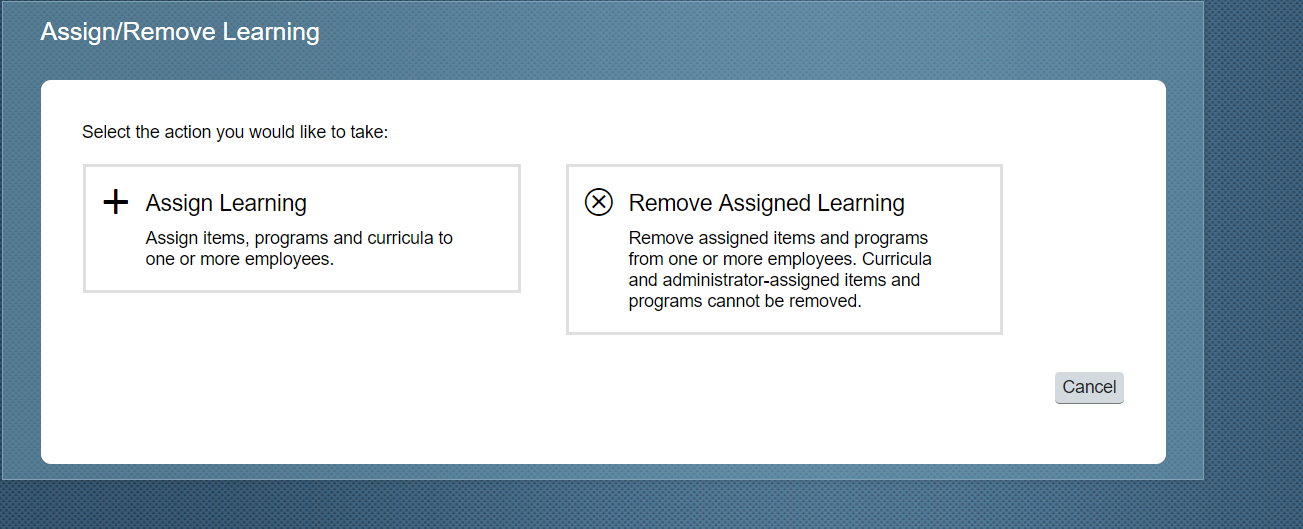Click the 'and administrator-assigned items and' text line
The width and height of the screenshot is (1303, 529).
pyautogui.click(x=774, y=280)
